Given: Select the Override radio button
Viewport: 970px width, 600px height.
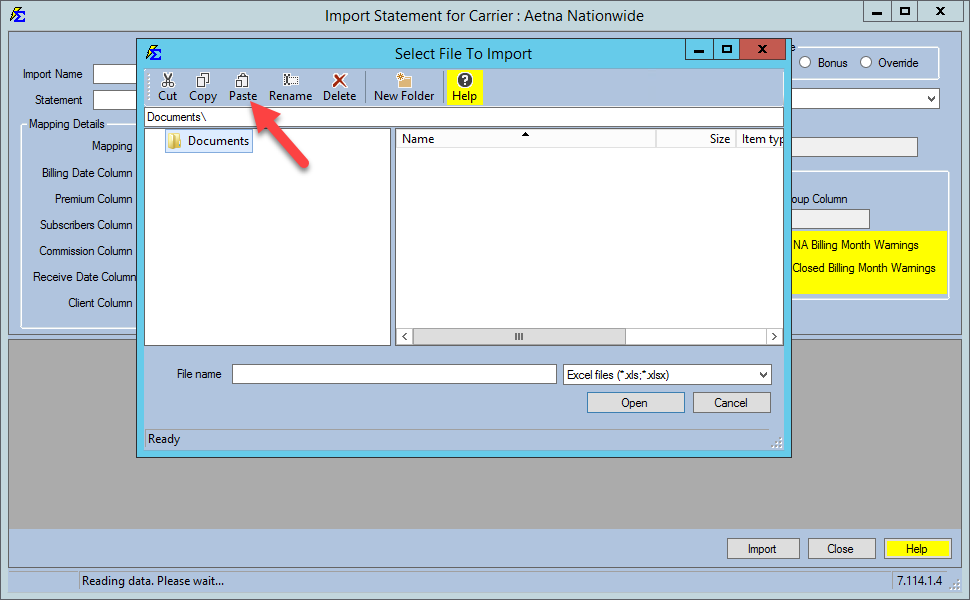Looking at the screenshot, I should (866, 63).
